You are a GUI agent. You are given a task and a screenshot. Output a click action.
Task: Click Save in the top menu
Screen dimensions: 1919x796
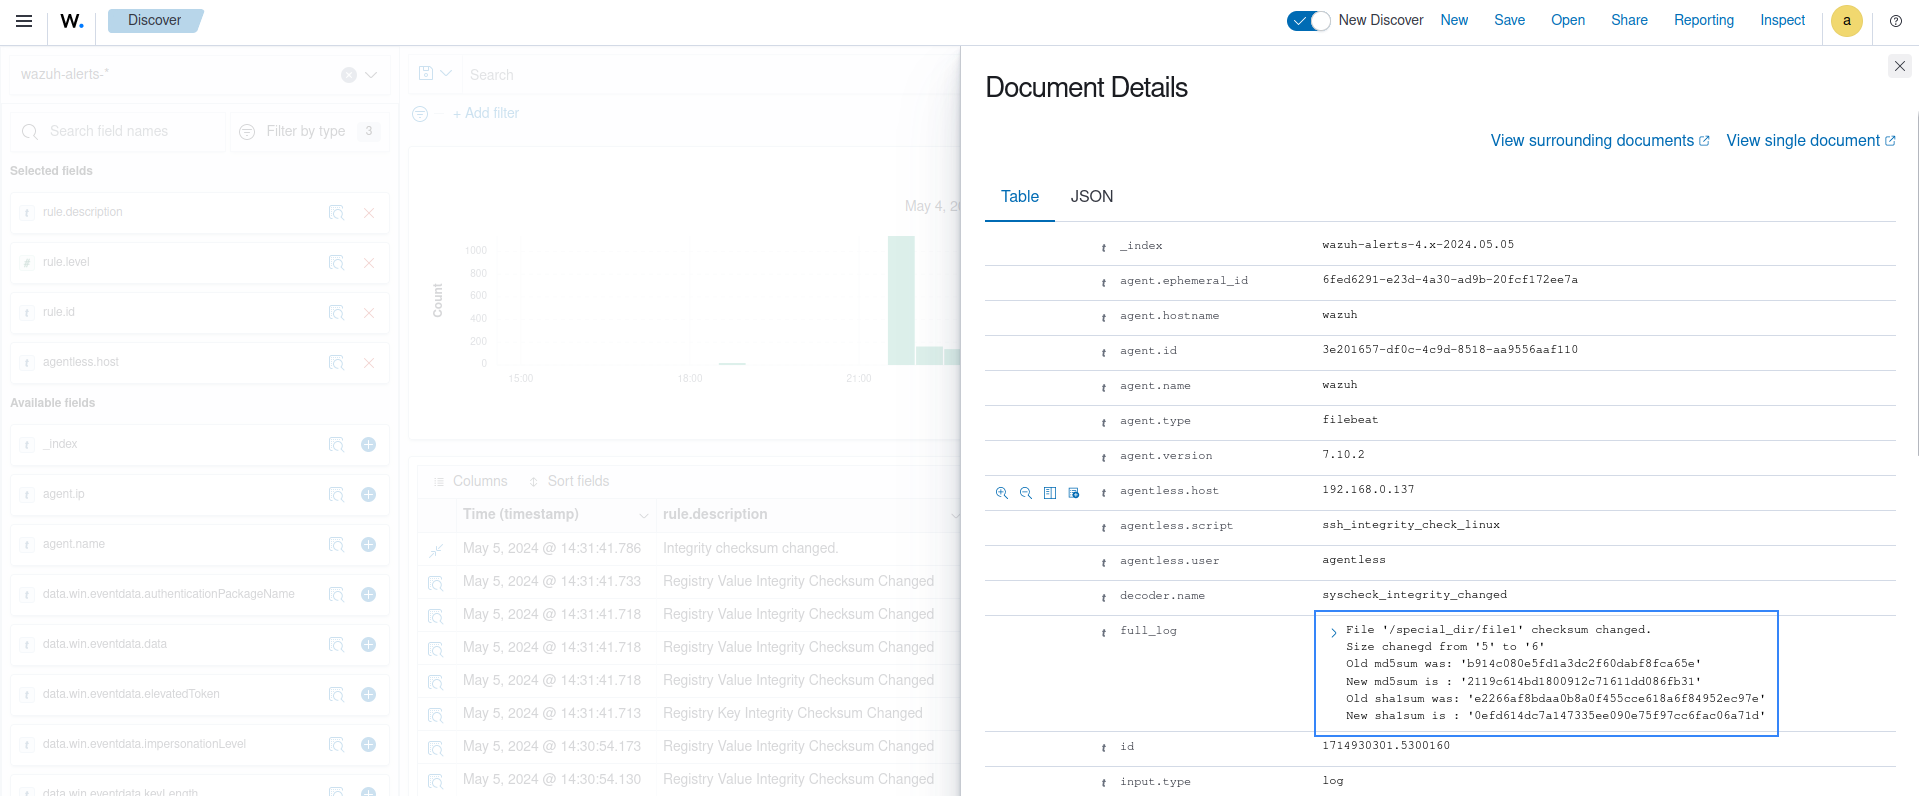click(x=1509, y=20)
